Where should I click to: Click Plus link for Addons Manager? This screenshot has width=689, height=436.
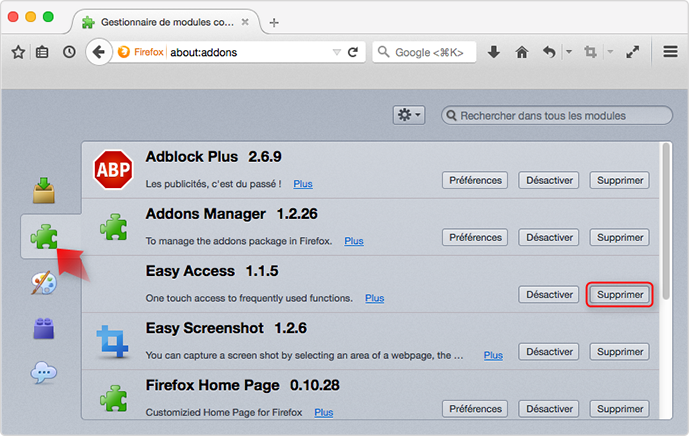[354, 241]
